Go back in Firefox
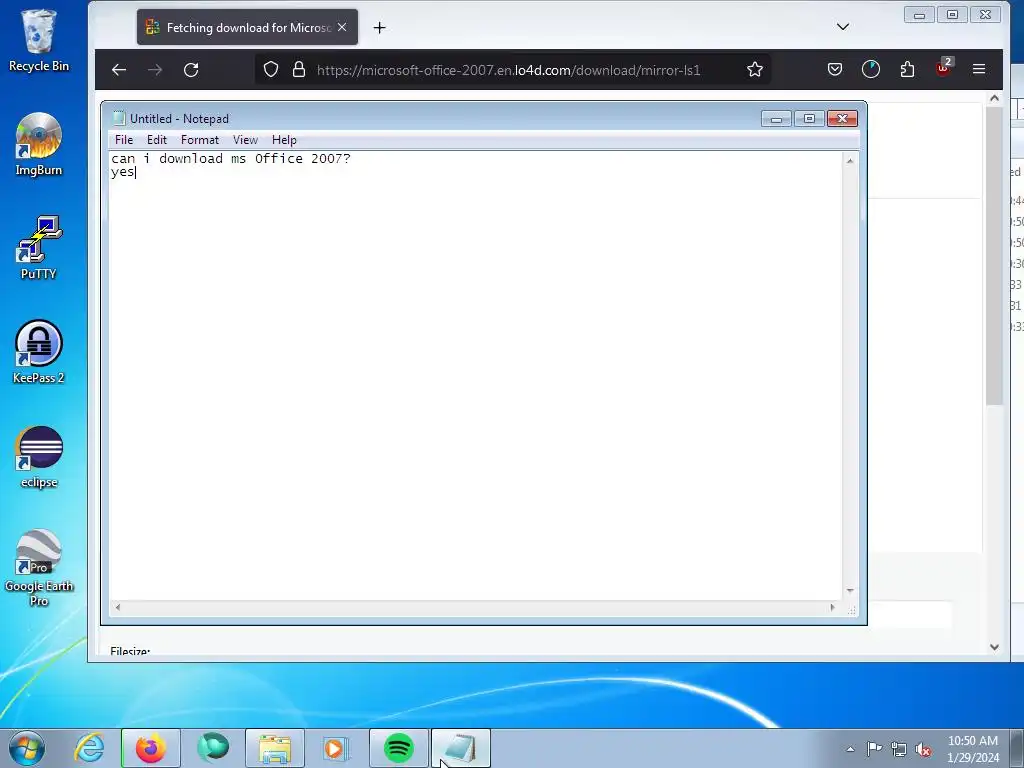Screen dimensions: 1024x768 tap(118, 69)
